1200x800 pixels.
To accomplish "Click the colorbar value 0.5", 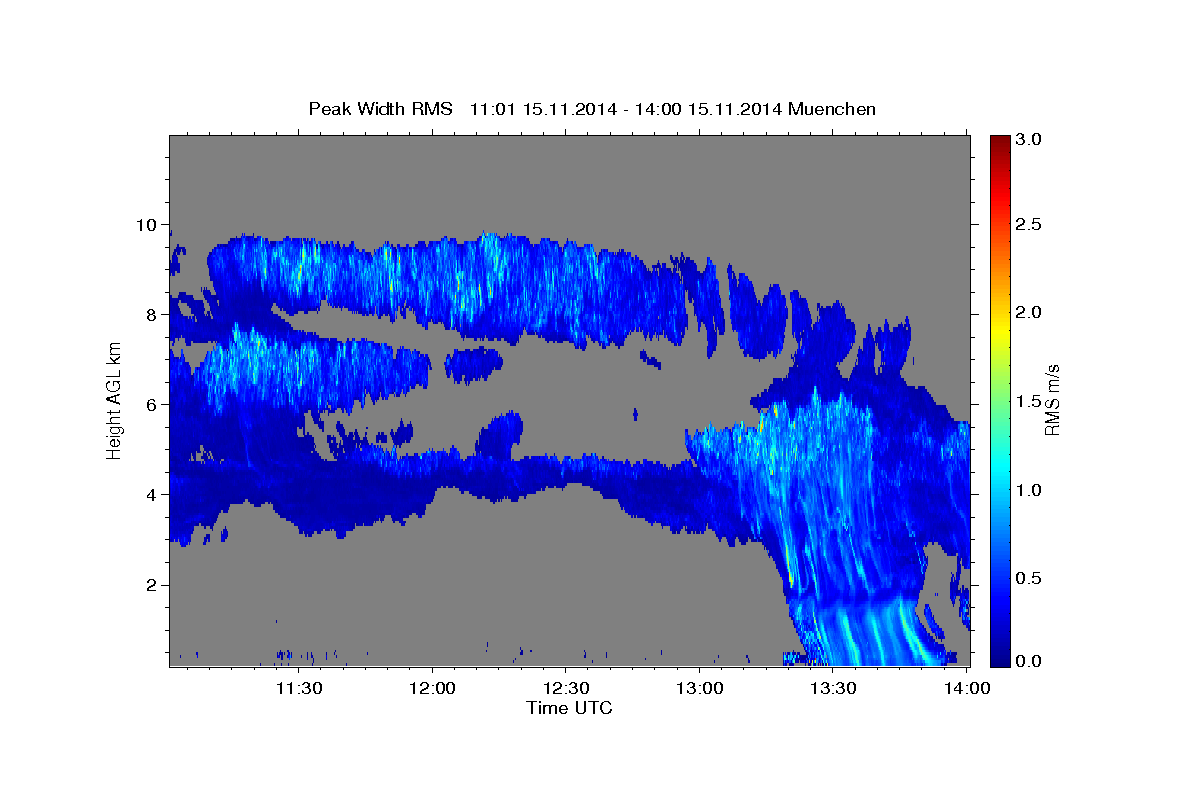I will point(1030,578).
